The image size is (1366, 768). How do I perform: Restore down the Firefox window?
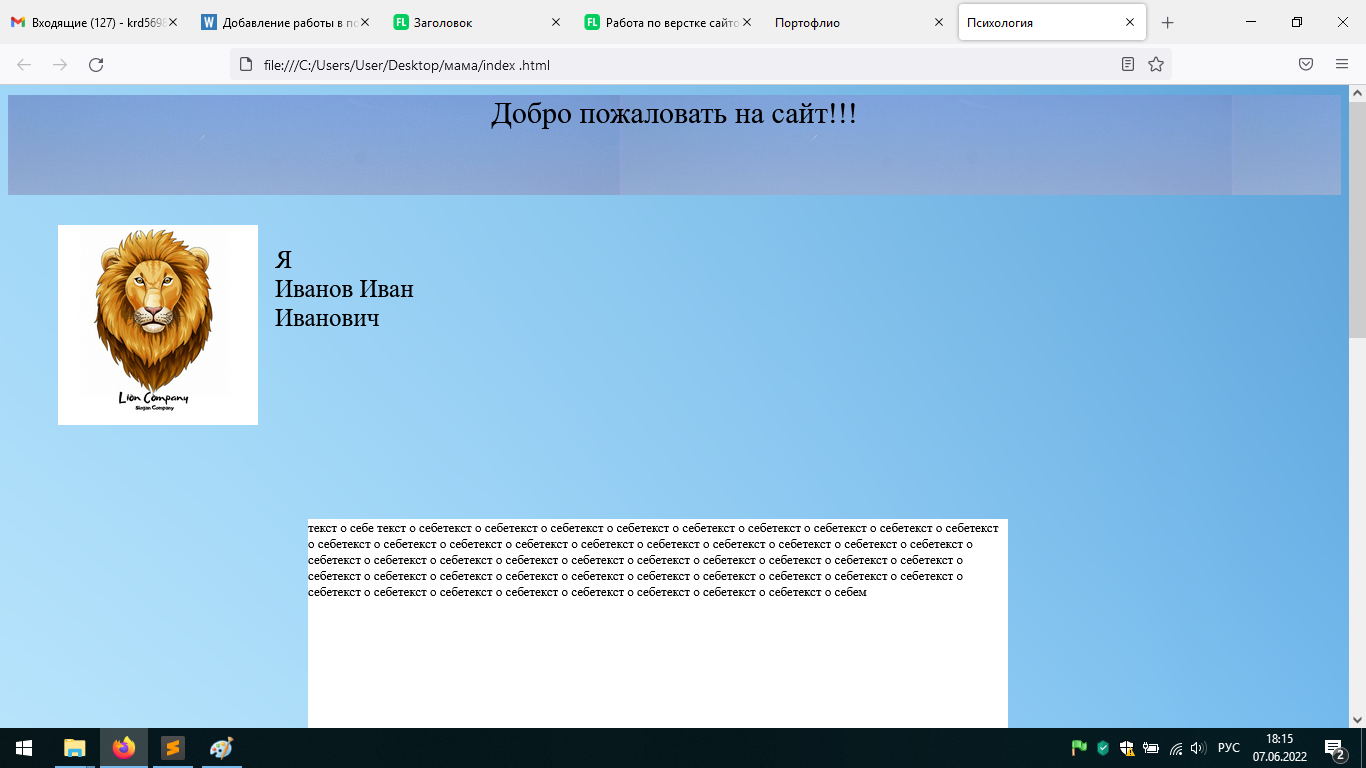click(1297, 22)
